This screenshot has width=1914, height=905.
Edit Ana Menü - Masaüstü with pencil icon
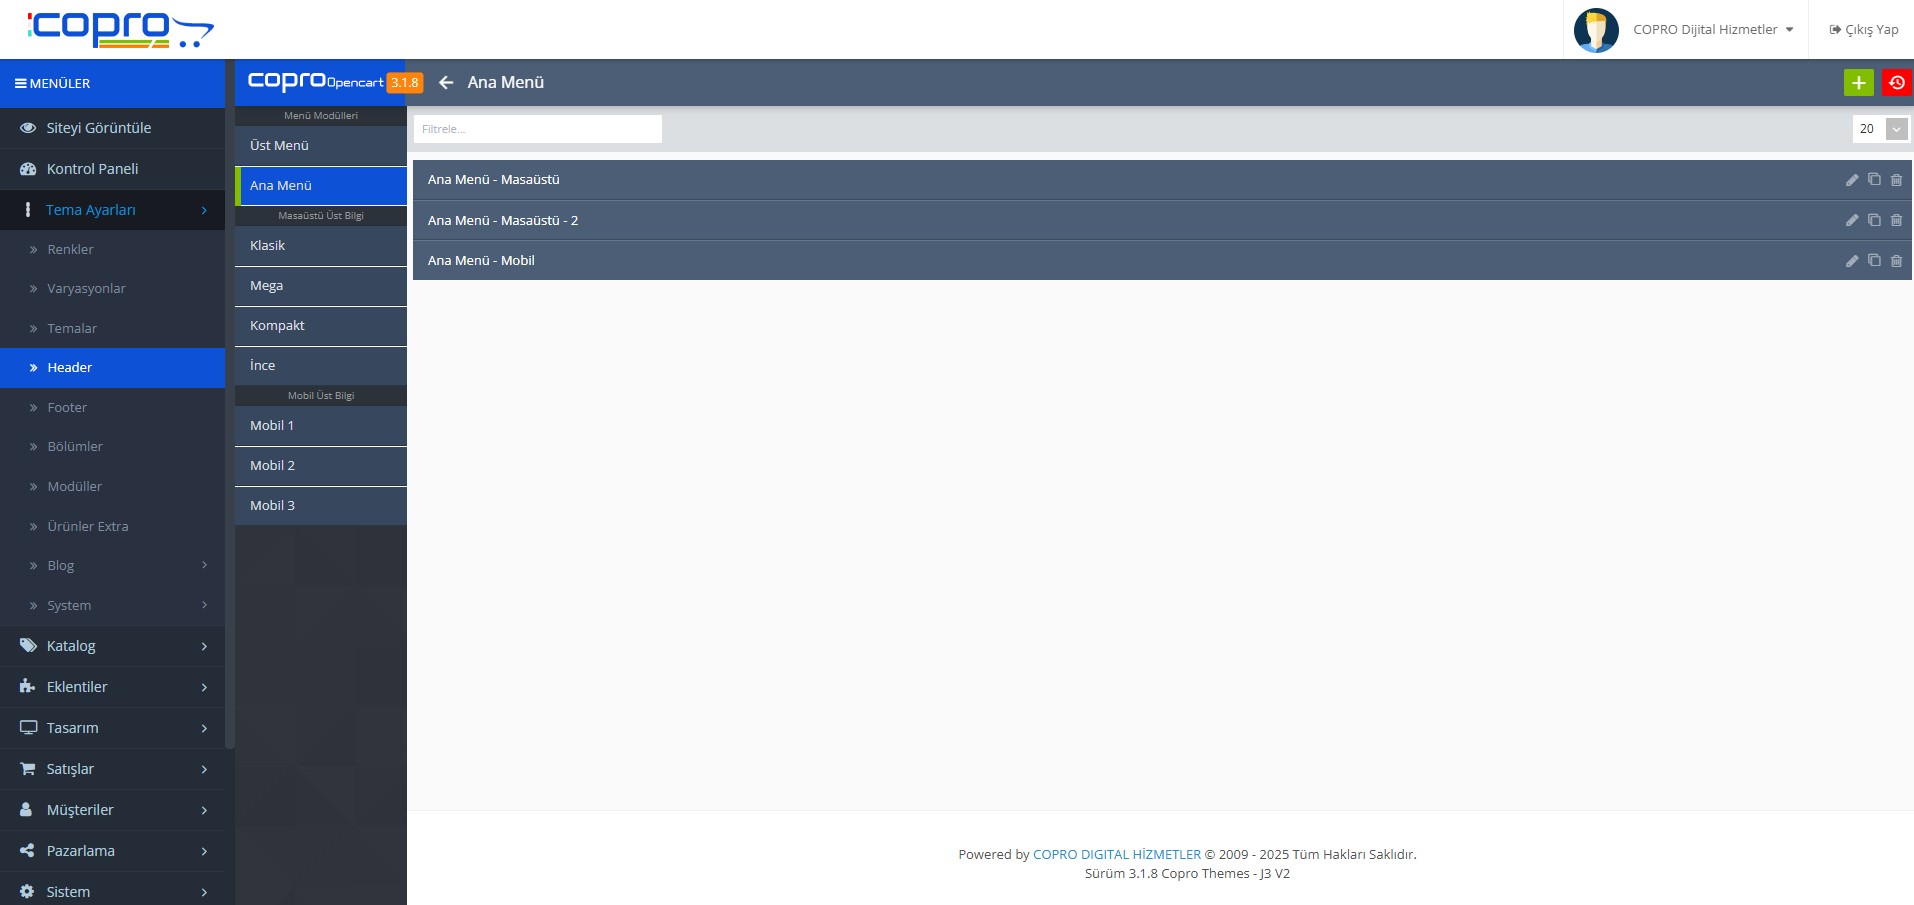click(1851, 180)
